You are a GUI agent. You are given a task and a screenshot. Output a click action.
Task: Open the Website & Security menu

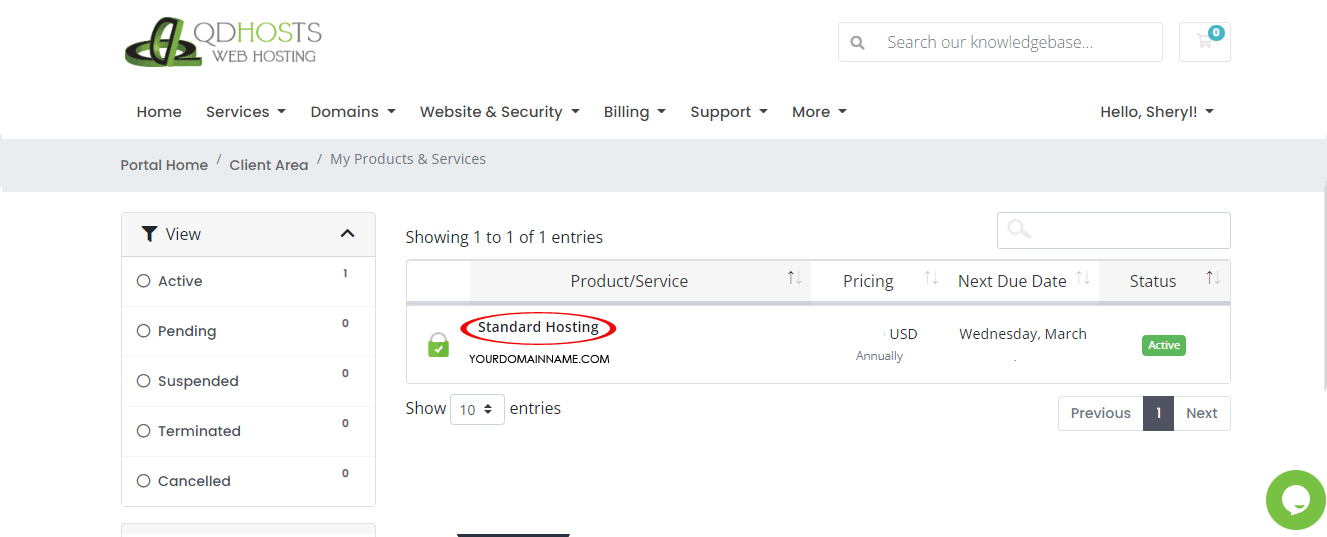(499, 112)
